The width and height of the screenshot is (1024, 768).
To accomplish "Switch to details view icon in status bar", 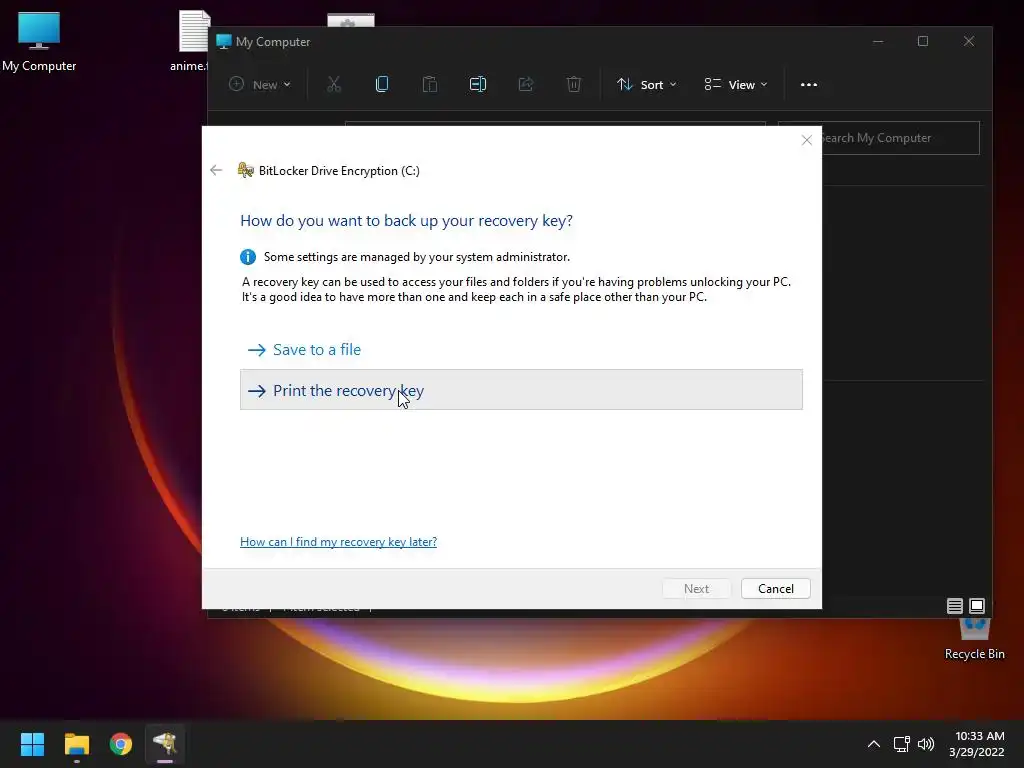I will click(x=954, y=606).
